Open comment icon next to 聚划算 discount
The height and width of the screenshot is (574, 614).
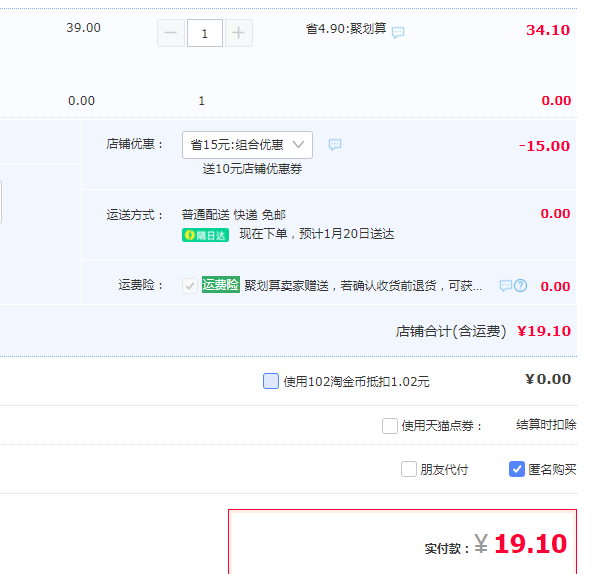coord(398,32)
